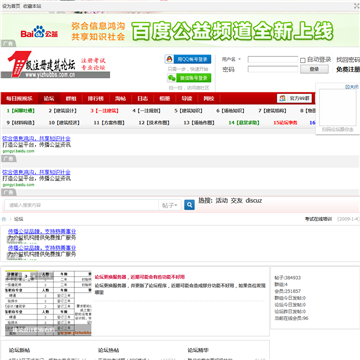Open the 官方qq群 button in navbar
Screen dimensions: 360x360
pyautogui.click(x=294, y=98)
